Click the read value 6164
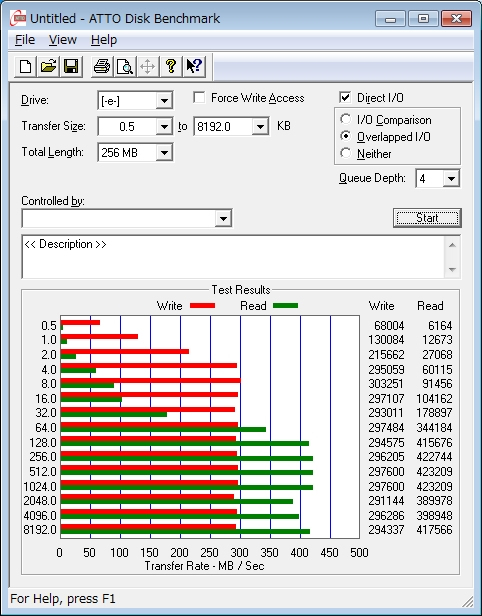Image resolution: width=482 pixels, height=616 pixels. [440, 326]
